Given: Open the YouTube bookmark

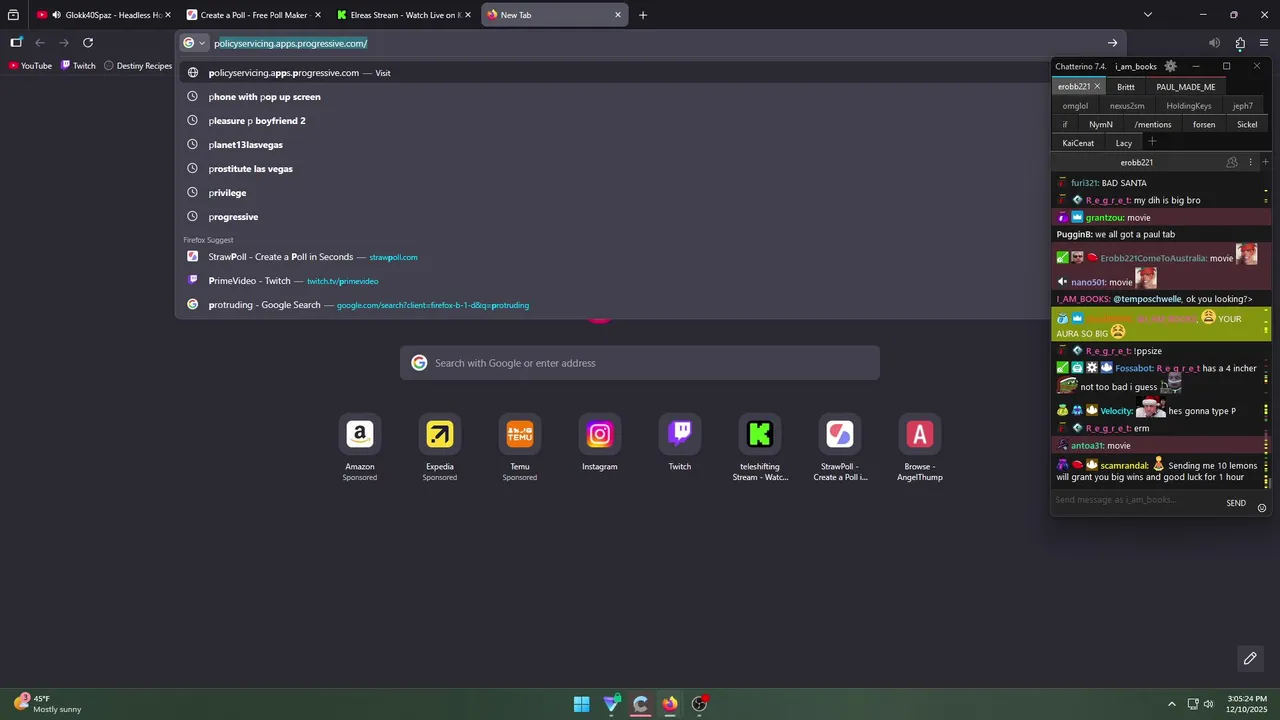Looking at the screenshot, I should [x=30, y=66].
